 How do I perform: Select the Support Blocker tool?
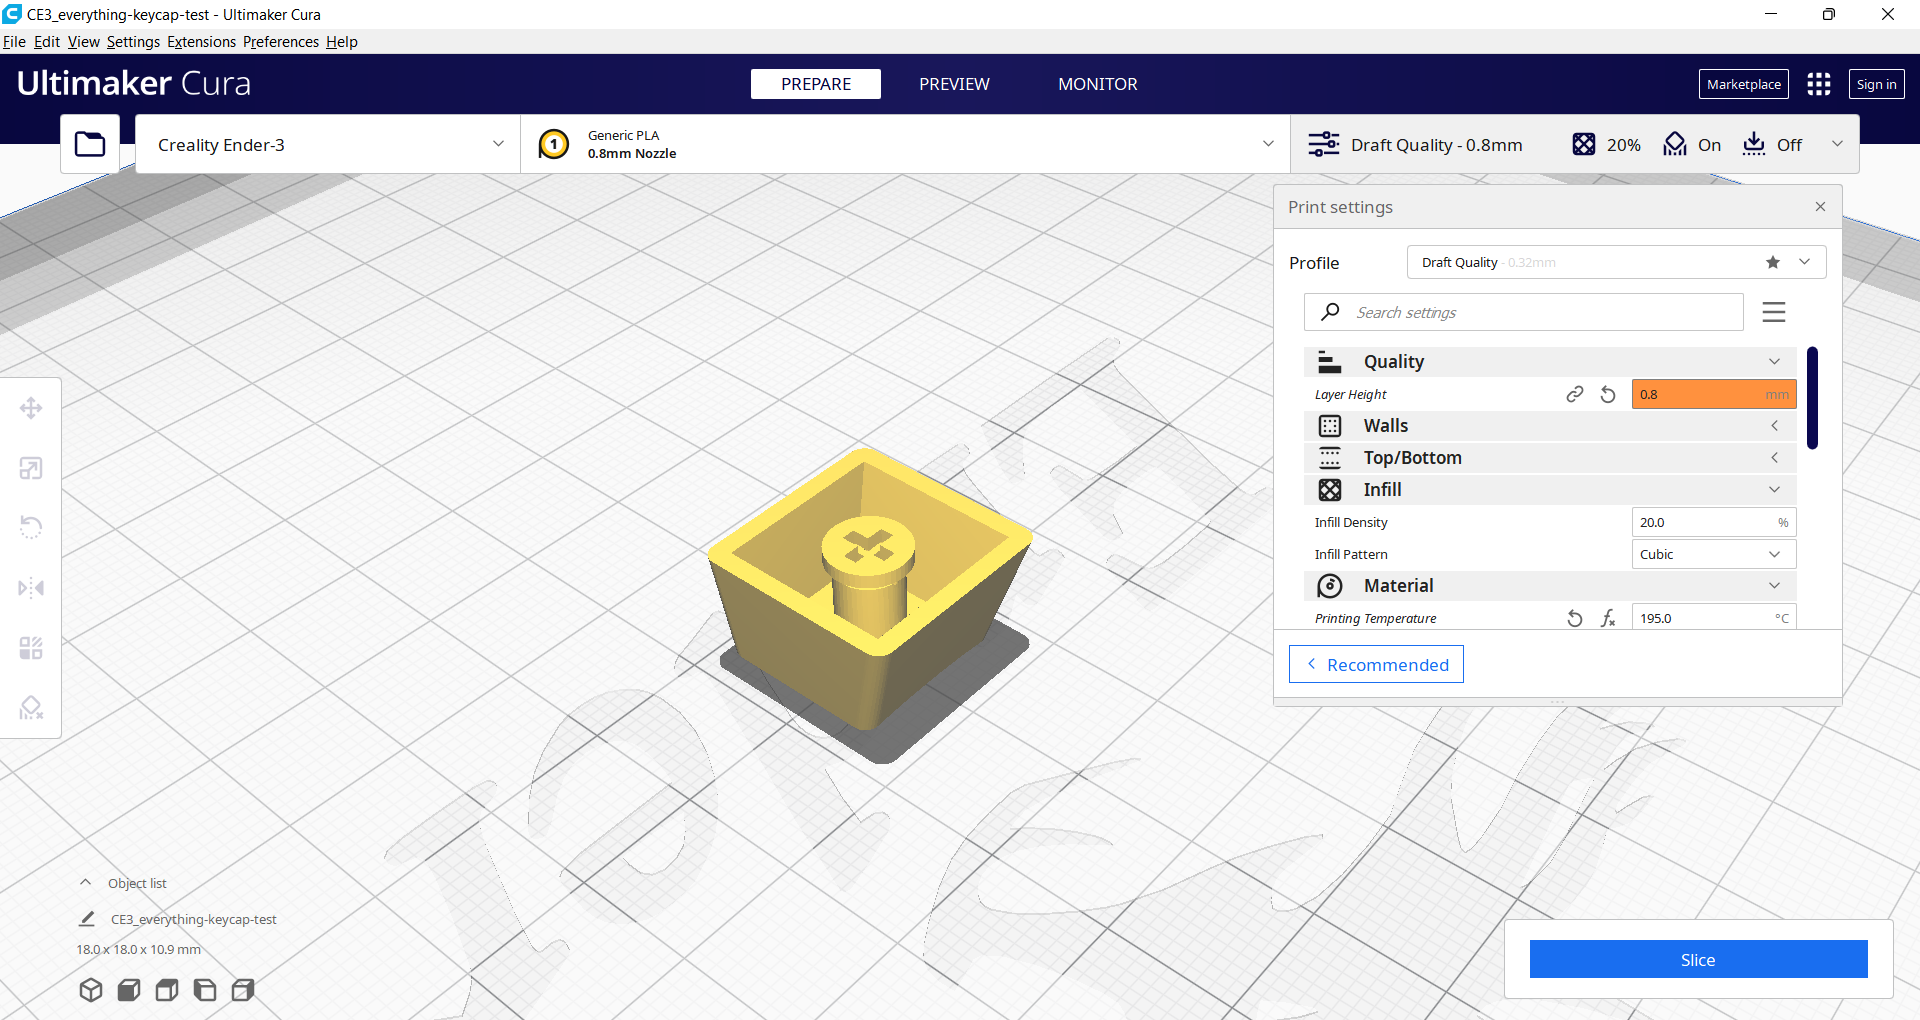31,708
